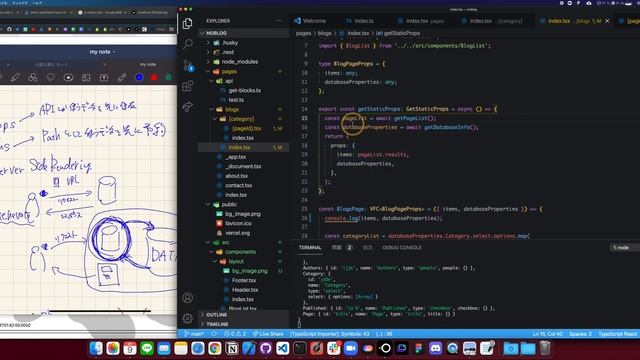The image size is (640, 360).
Task: Select the image insert tool in note app
Action: pyautogui.click(x=86, y=77)
